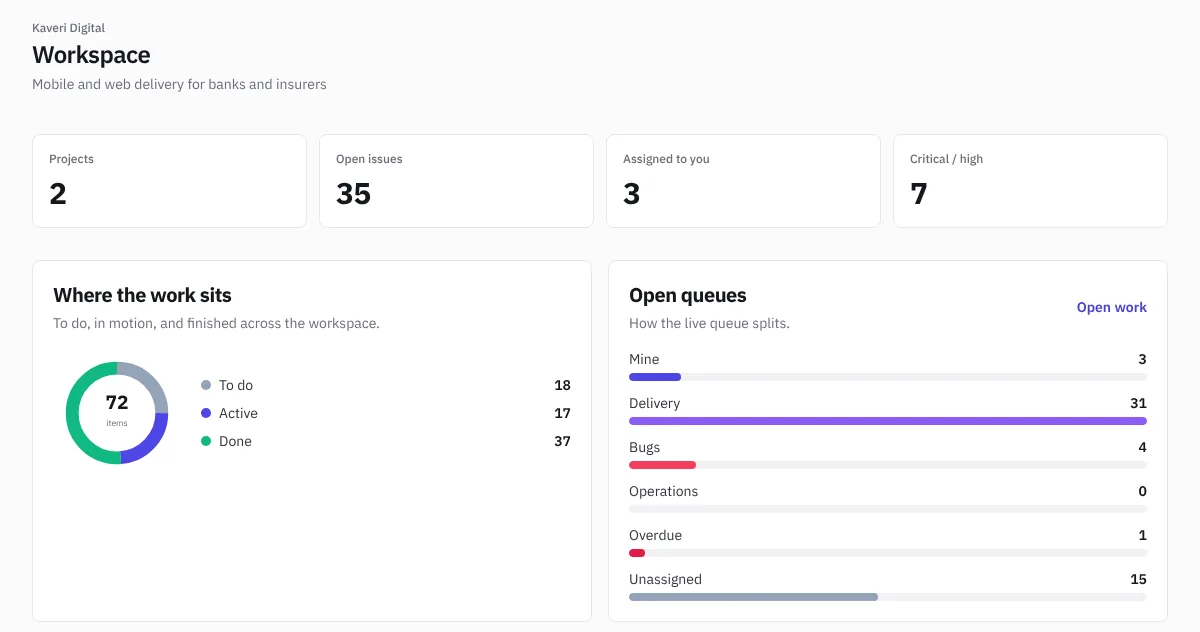This screenshot has height=632, width=1200.
Task: Click the Mine queue progress bar
Action: tap(888, 377)
